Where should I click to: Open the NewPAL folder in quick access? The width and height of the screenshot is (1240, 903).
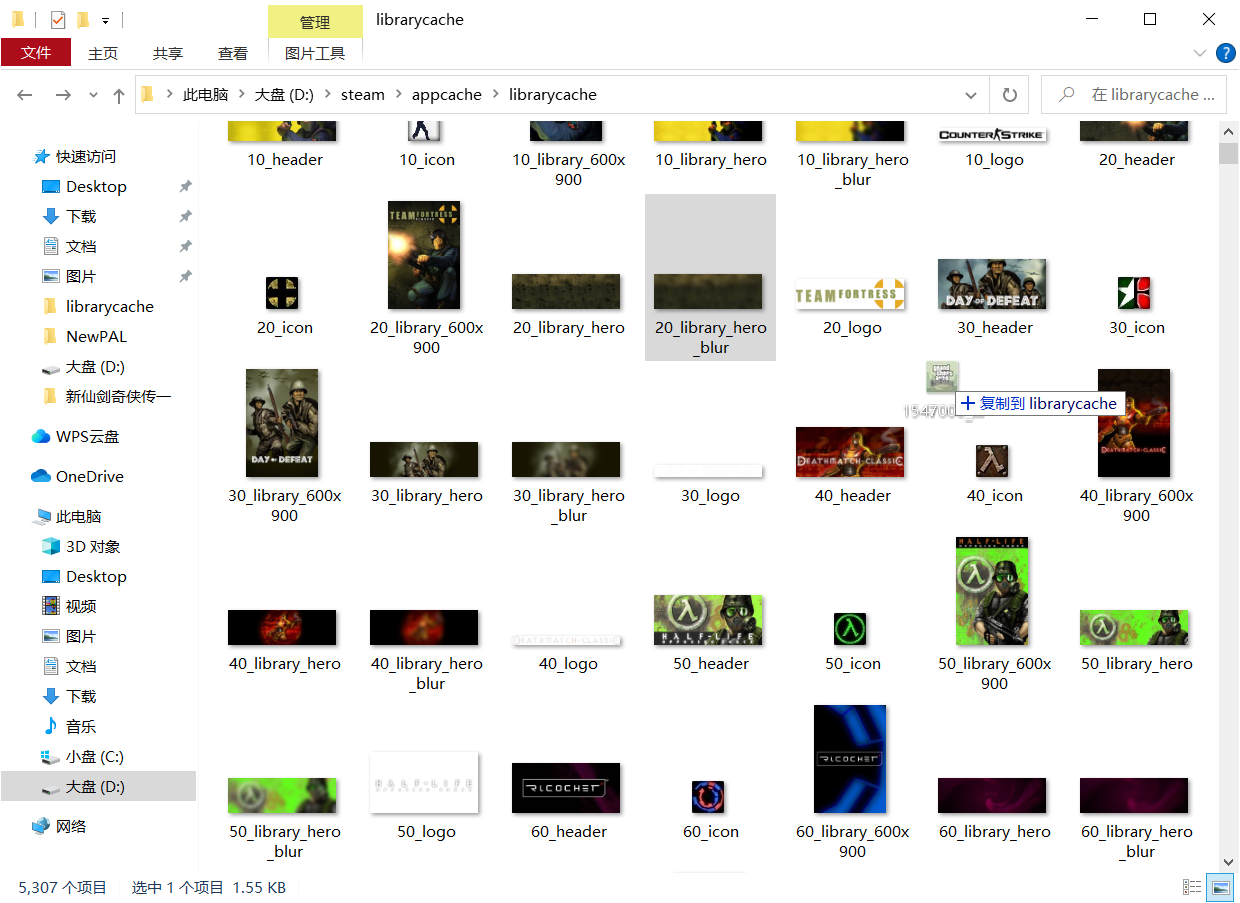(x=85, y=337)
